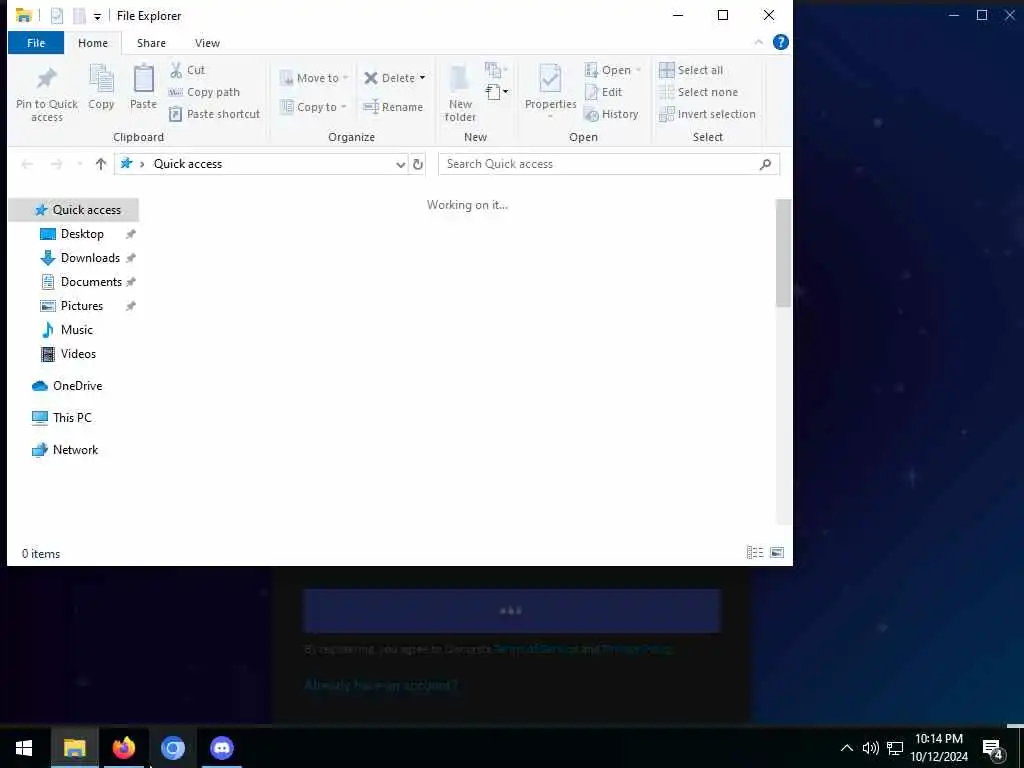Open the Move to dropdown
This screenshot has width=1024, height=768.
click(314, 78)
